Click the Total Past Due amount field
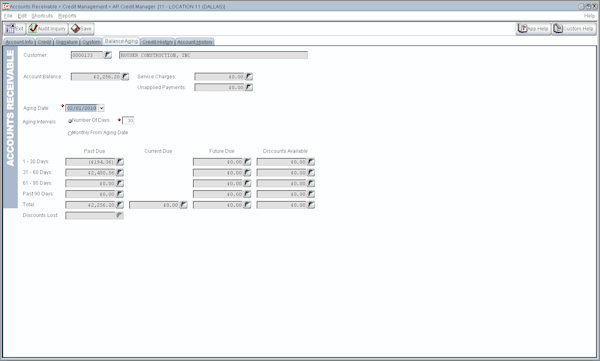The width and height of the screenshot is (600, 361). pos(91,205)
